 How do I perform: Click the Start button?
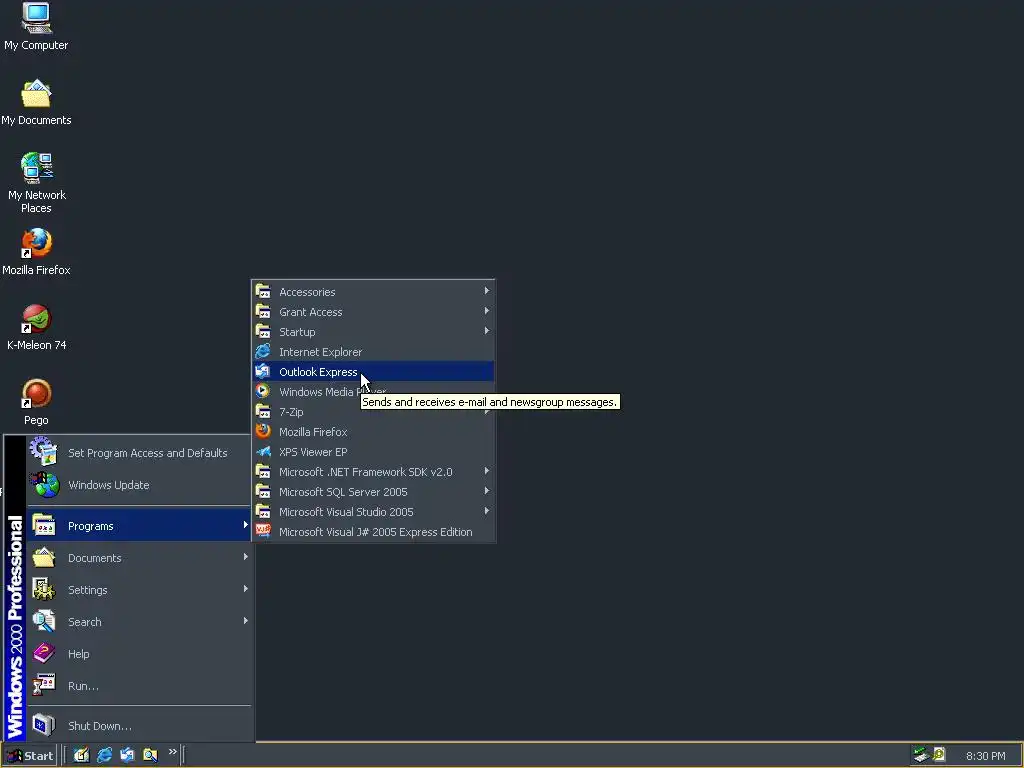30,756
